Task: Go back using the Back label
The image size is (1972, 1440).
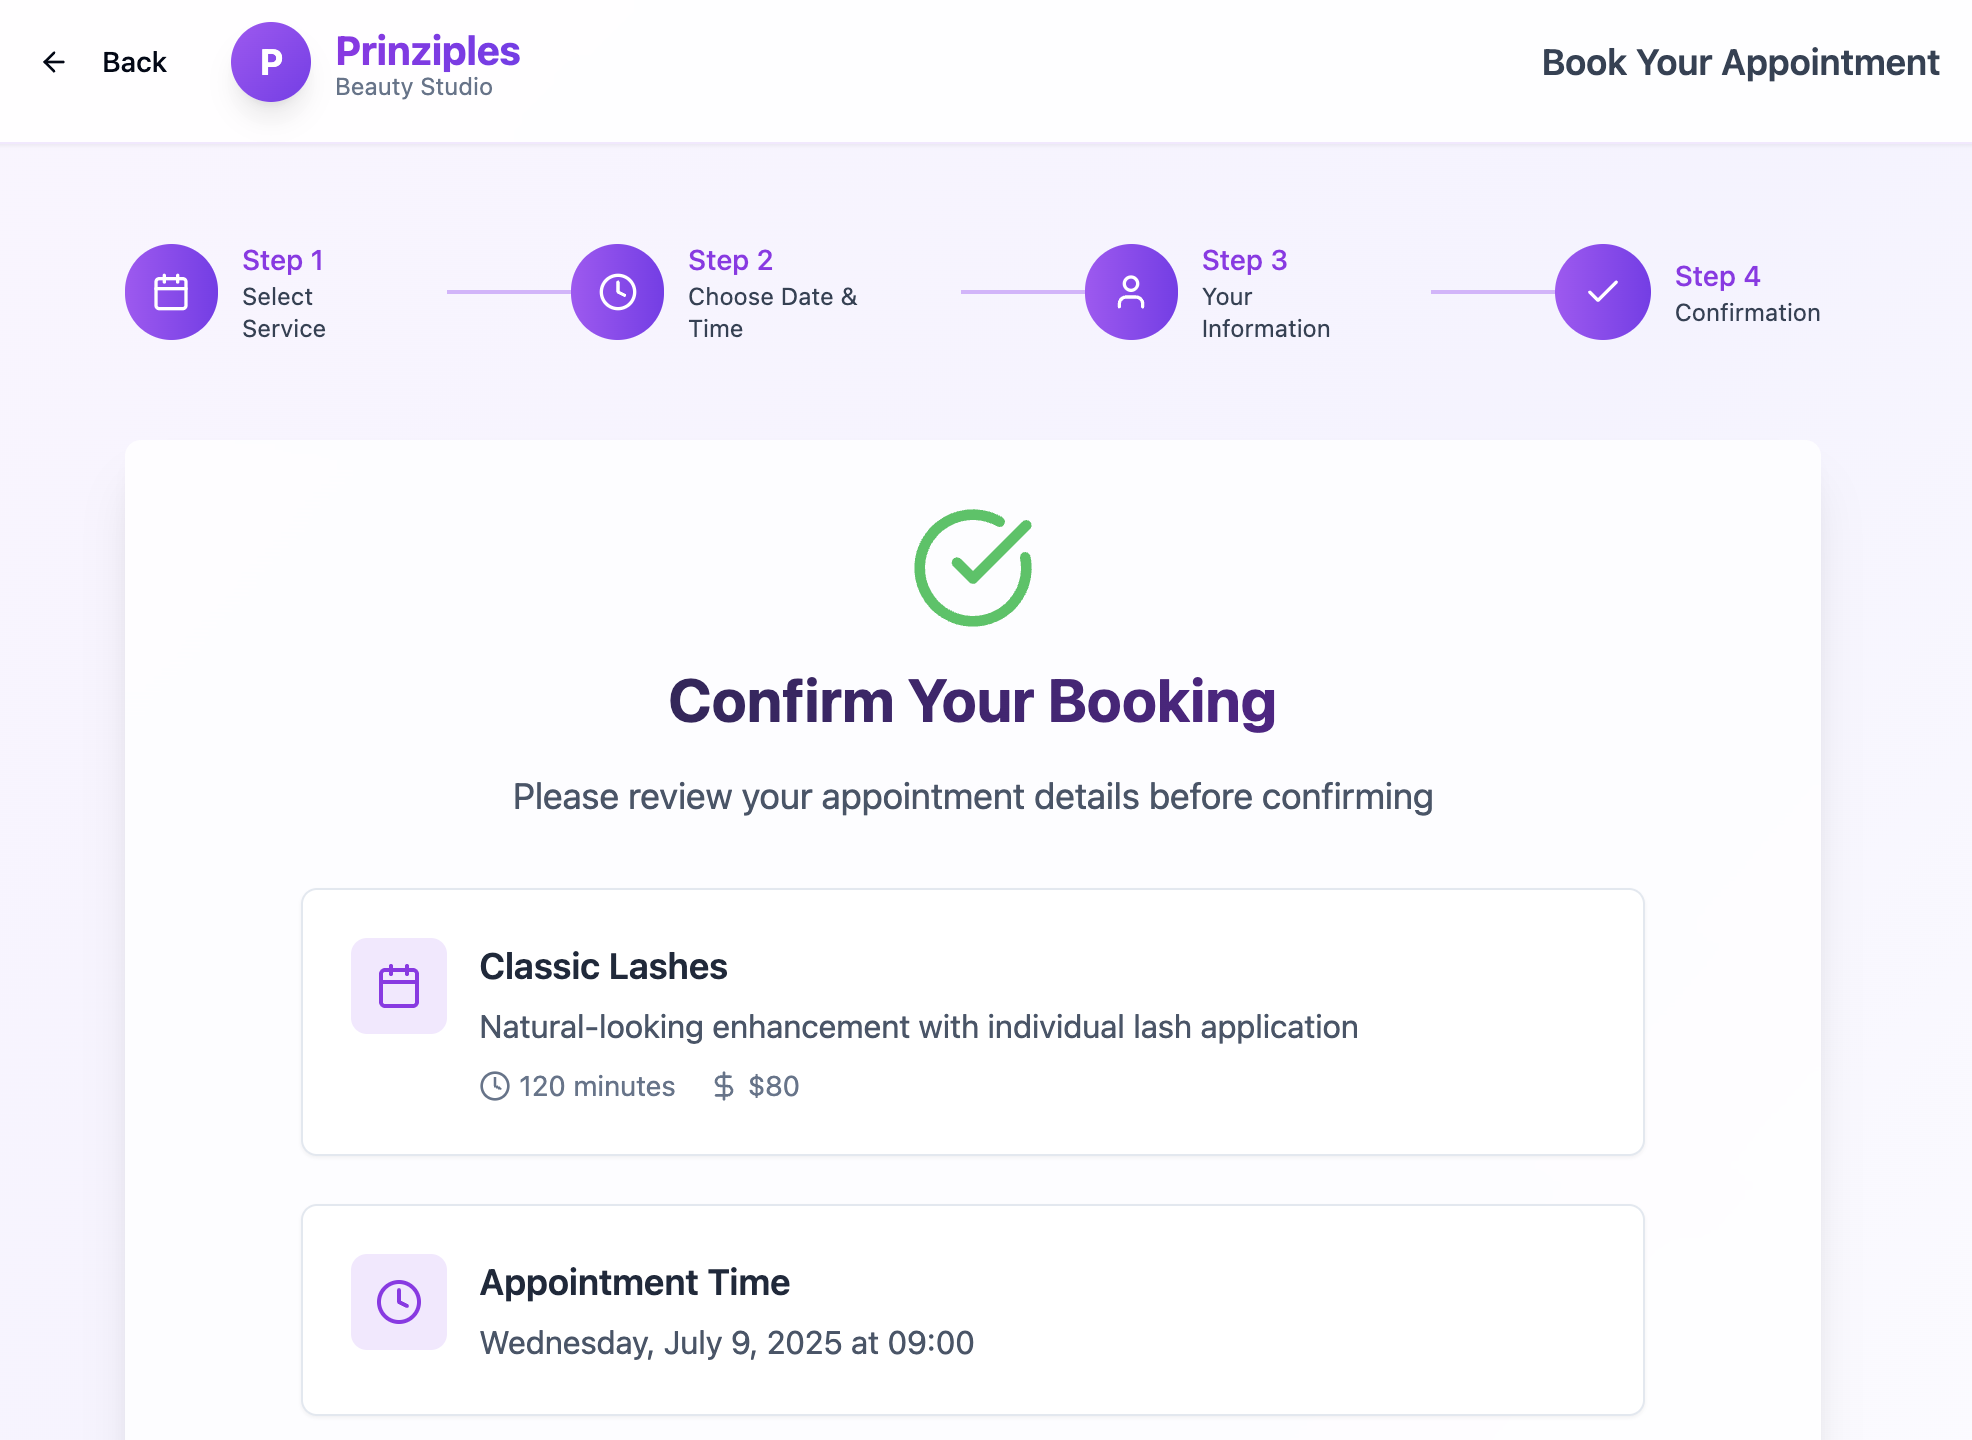Action: tap(134, 62)
